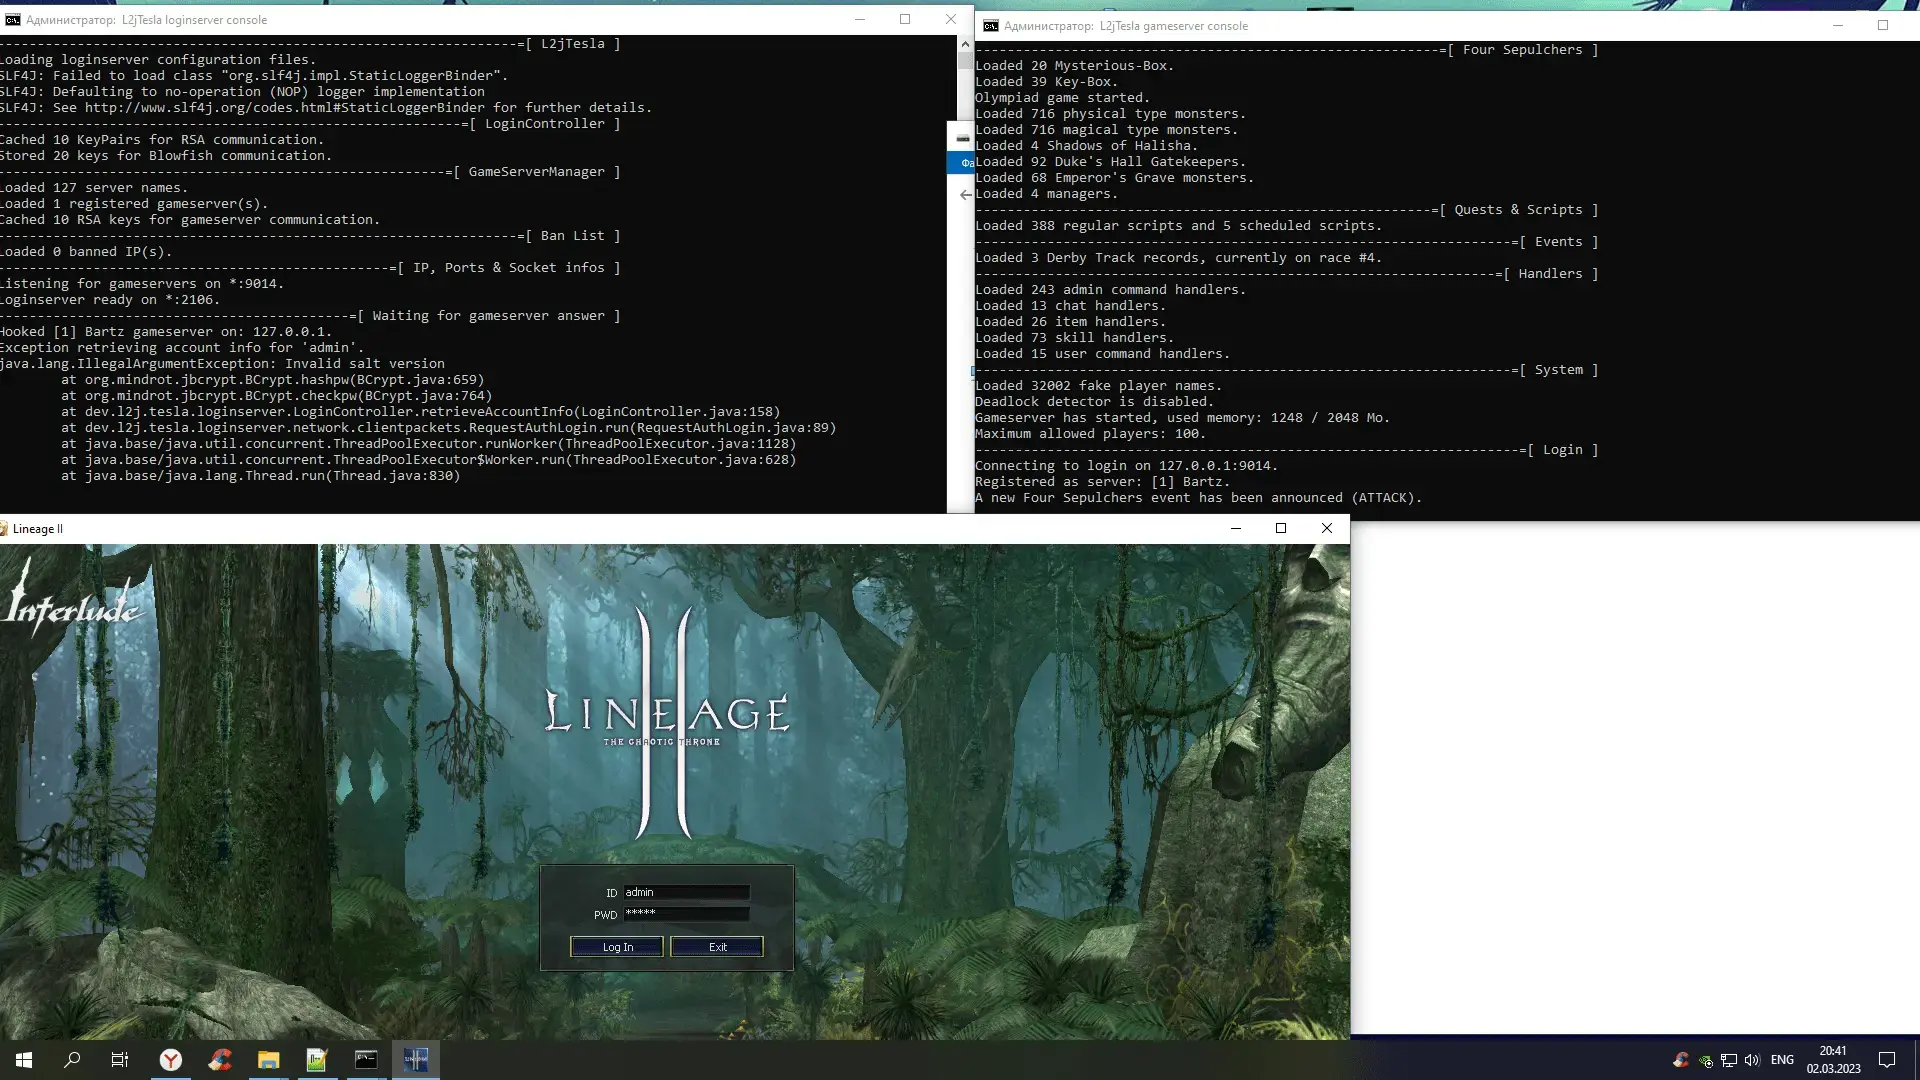Click 'Olympiad game started.' line
Image resolution: width=1920 pixels, height=1080 pixels.
click(x=1062, y=98)
